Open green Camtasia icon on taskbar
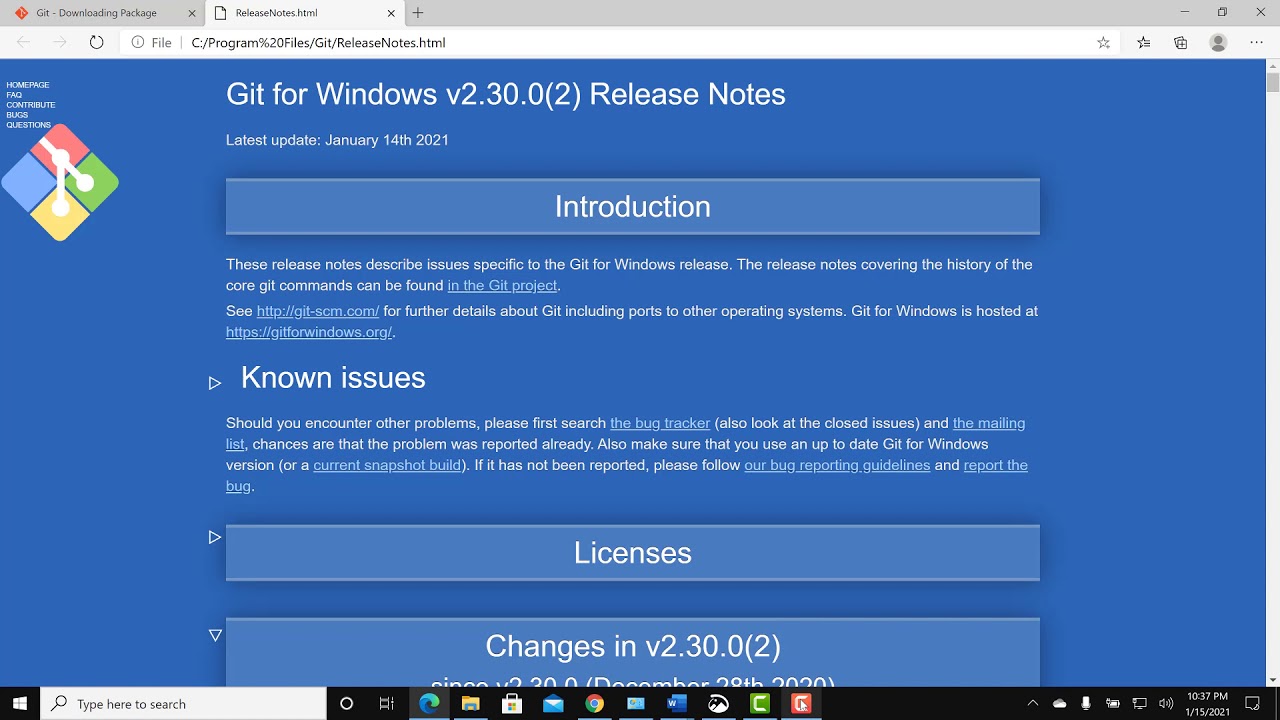 760,704
